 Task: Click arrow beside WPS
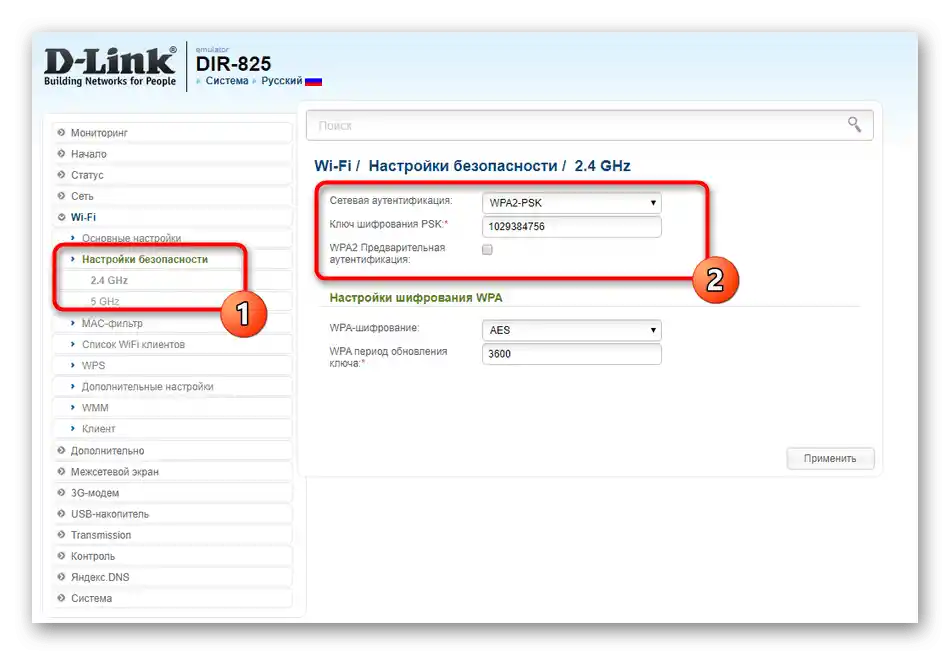[x=73, y=365]
